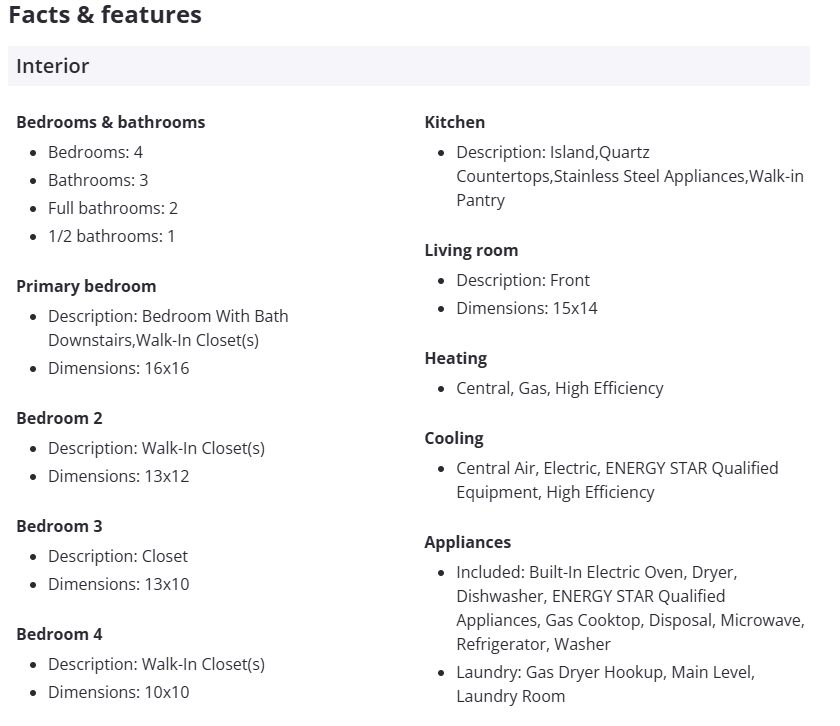The height and width of the screenshot is (726, 840).
Task: Click Primary bedroom Dimensions: 16x16
Action: coord(118,368)
